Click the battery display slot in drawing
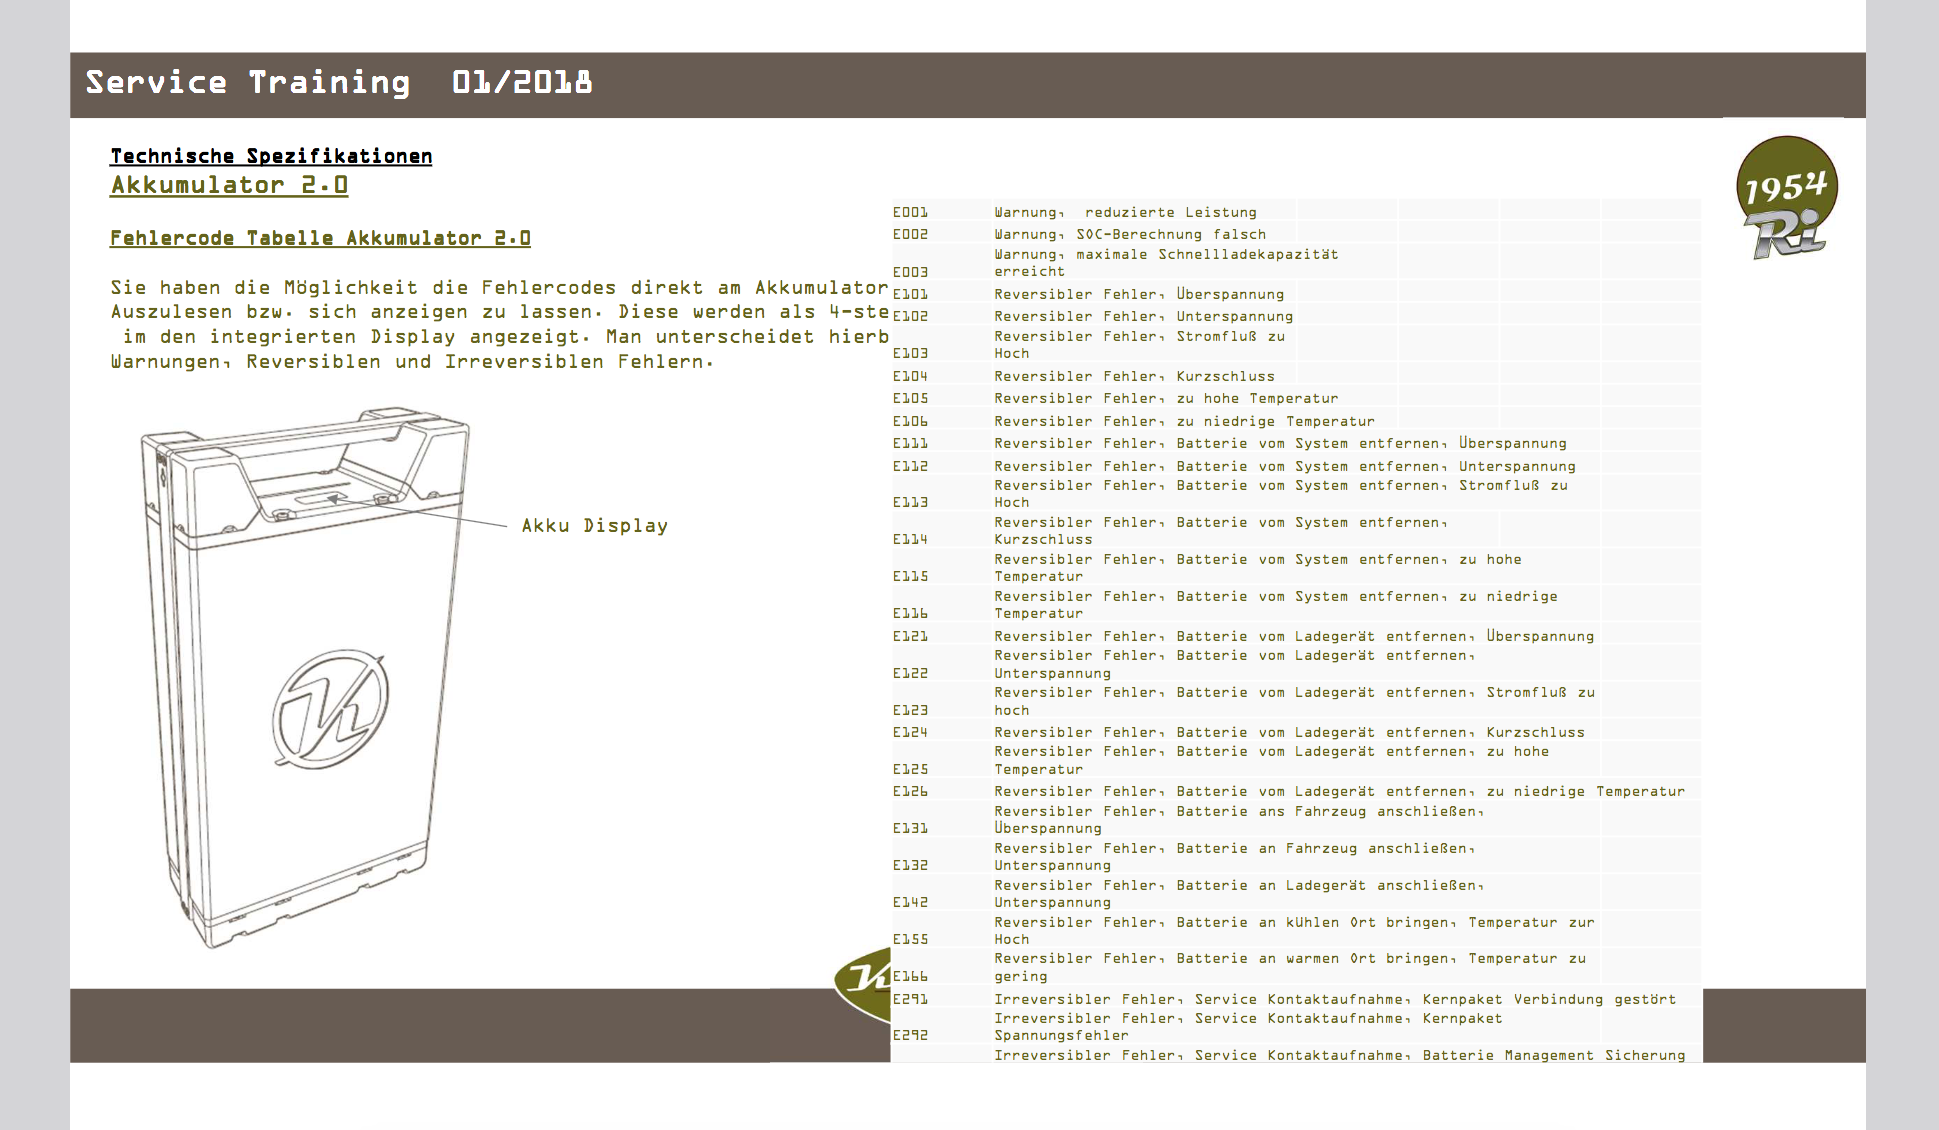Image resolution: width=1939 pixels, height=1130 pixels. click(x=322, y=497)
